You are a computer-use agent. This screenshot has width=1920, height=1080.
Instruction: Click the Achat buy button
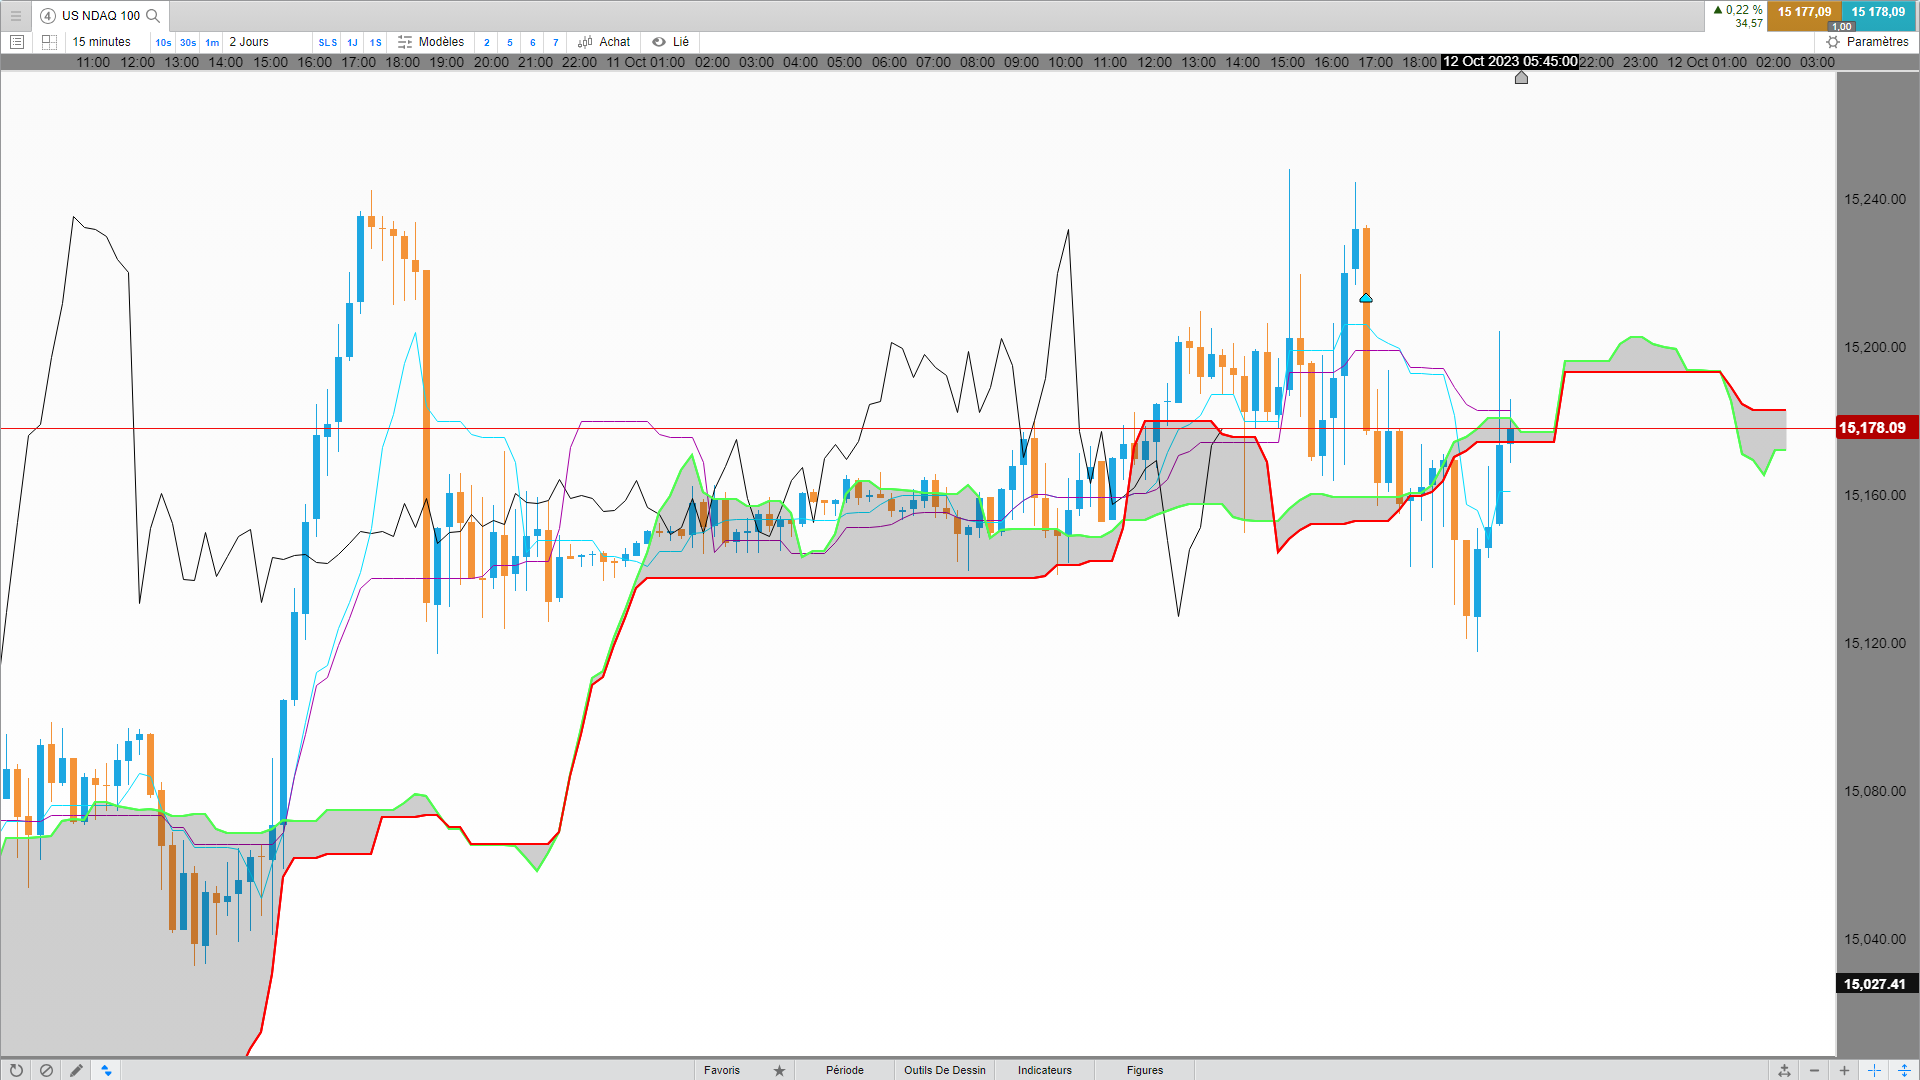[x=604, y=42]
